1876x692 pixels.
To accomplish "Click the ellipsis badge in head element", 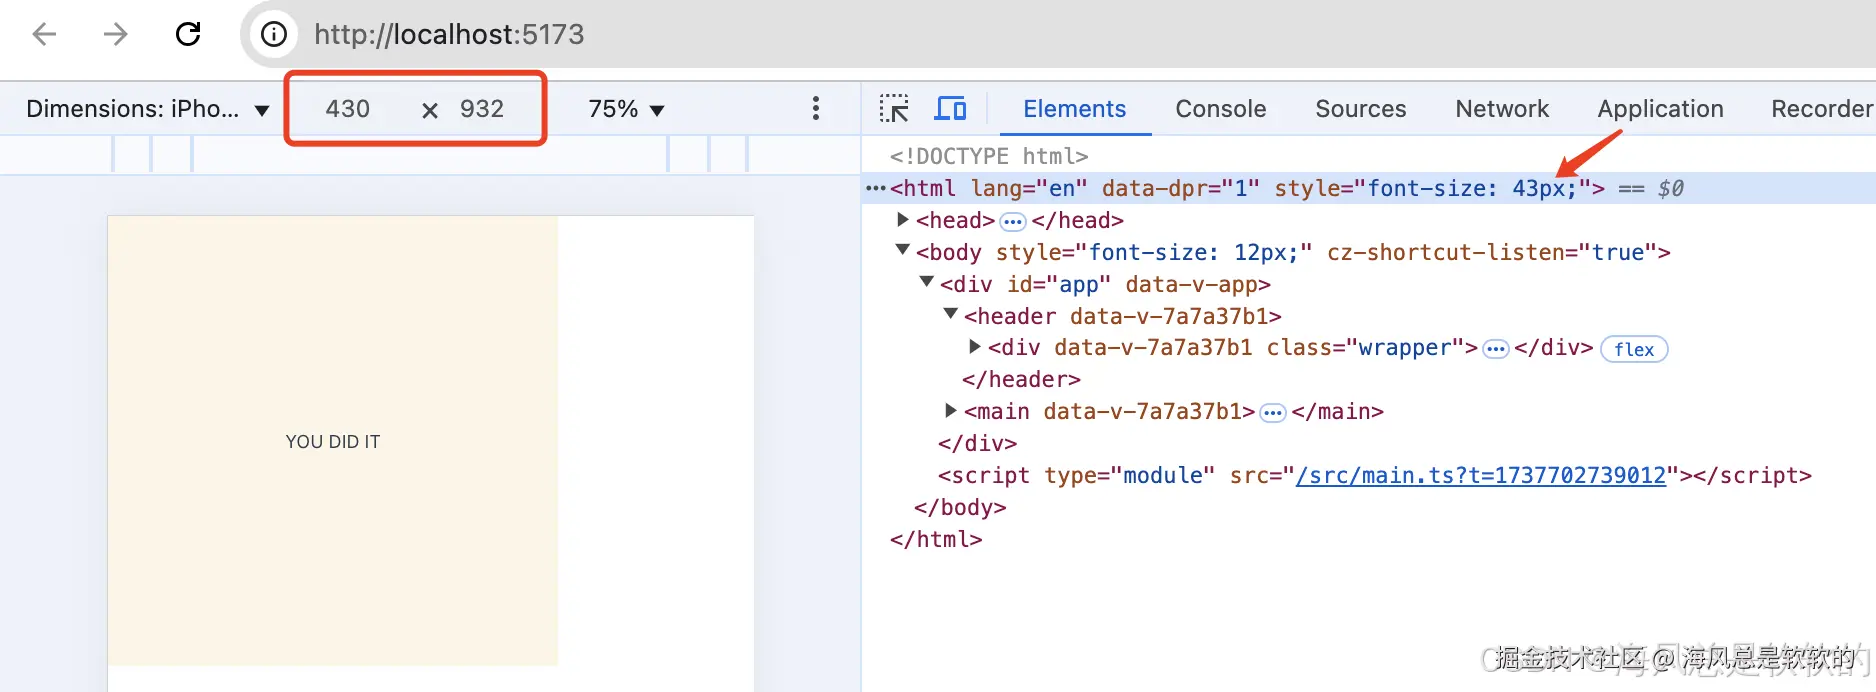I will [x=1013, y=221].
